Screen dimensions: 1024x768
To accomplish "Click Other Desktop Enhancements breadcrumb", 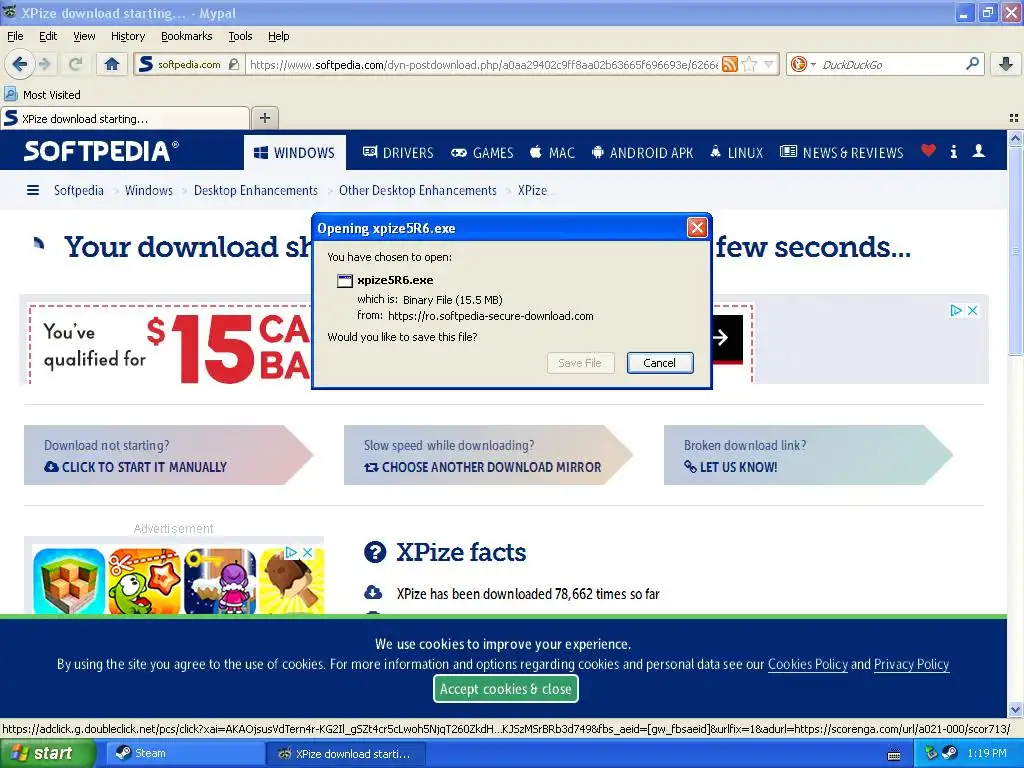I will 418,190.
